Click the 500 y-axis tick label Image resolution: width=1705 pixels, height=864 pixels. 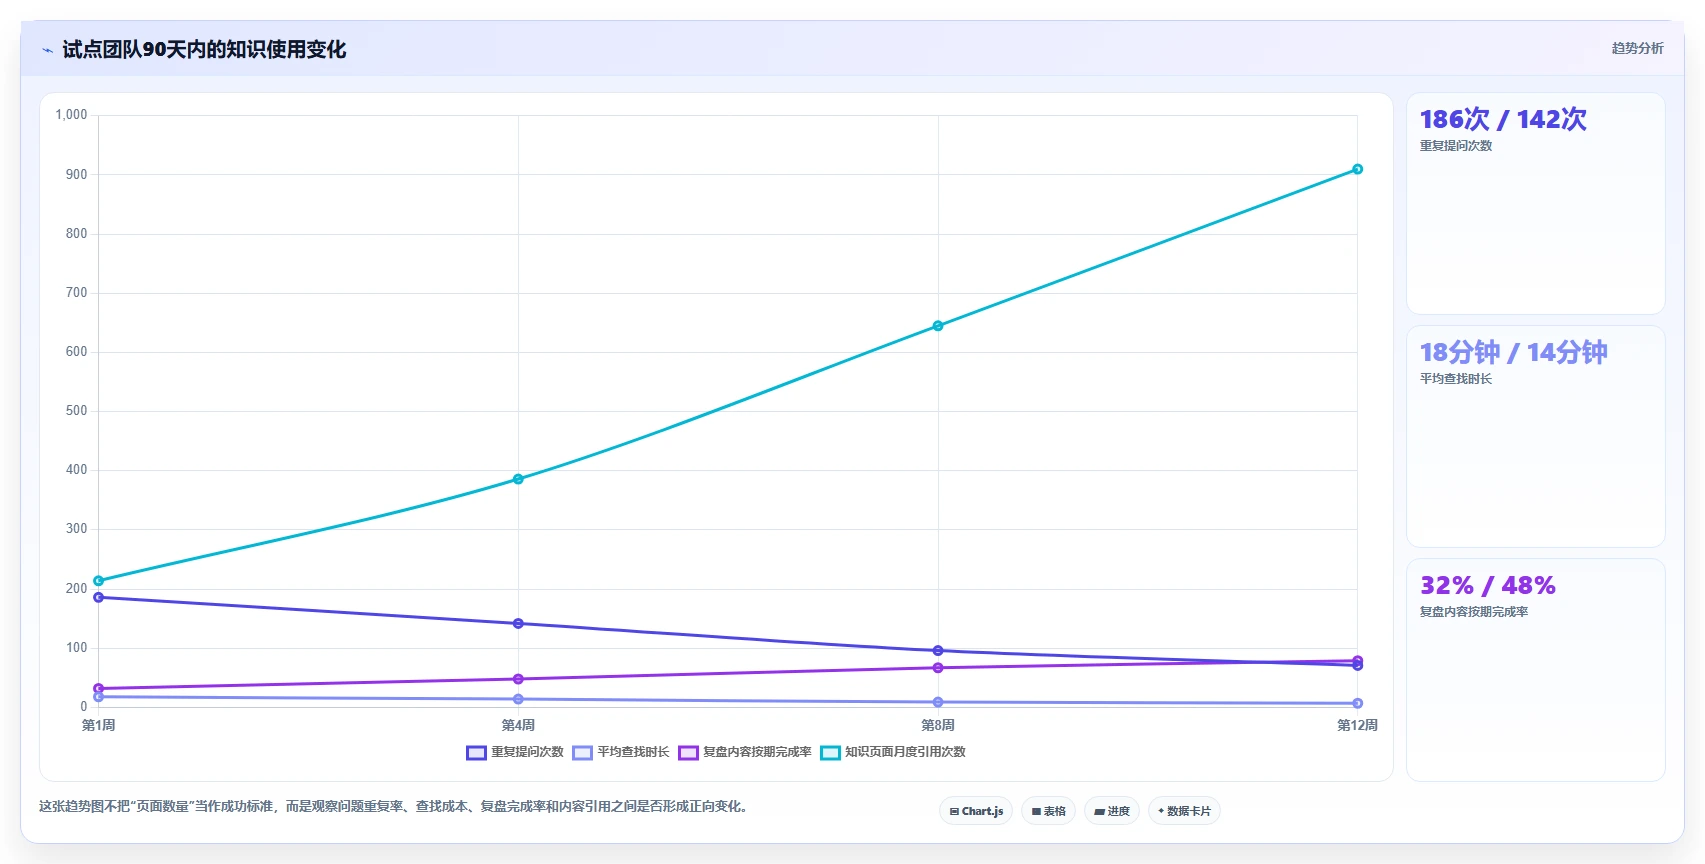pyautogui.click(x=76, y=411)
